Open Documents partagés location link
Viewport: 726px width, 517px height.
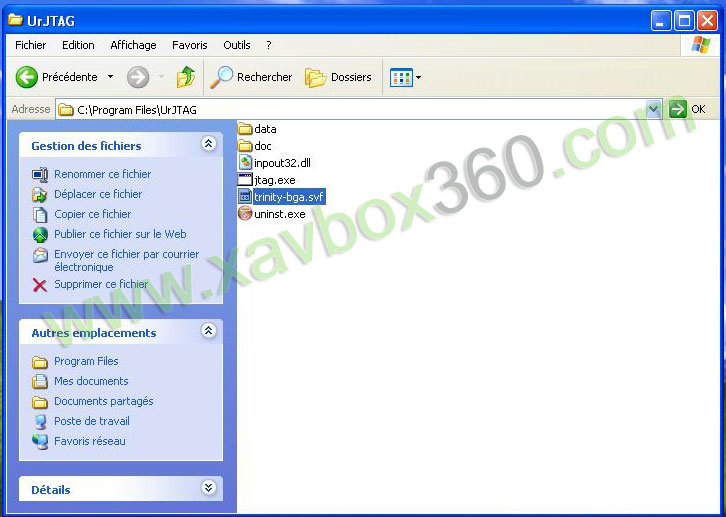tap(104, 401)
